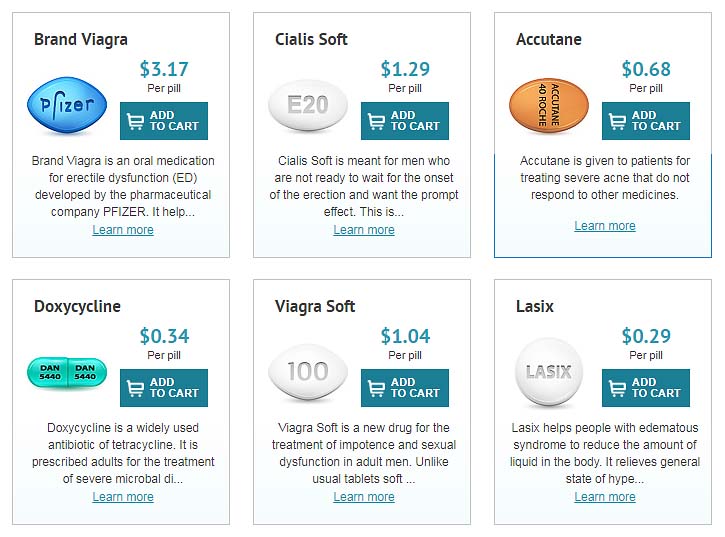Open Learn more under Lasix

605,497
